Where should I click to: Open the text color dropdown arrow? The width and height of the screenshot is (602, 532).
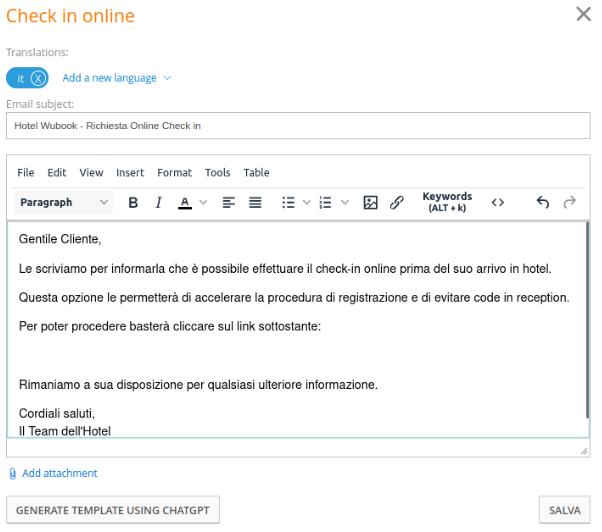click(x=203, y=202)
